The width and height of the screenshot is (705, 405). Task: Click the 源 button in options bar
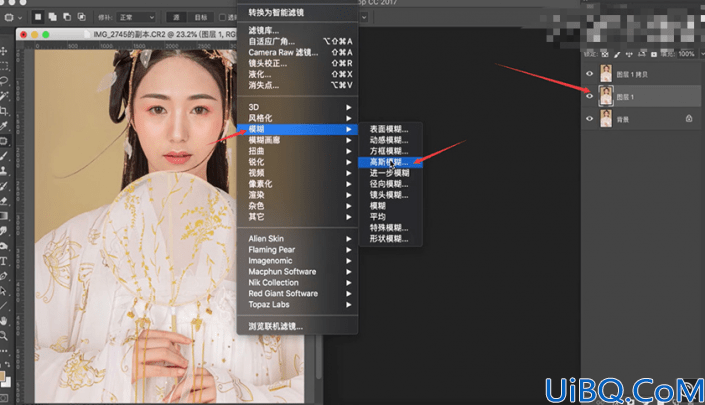176,17
